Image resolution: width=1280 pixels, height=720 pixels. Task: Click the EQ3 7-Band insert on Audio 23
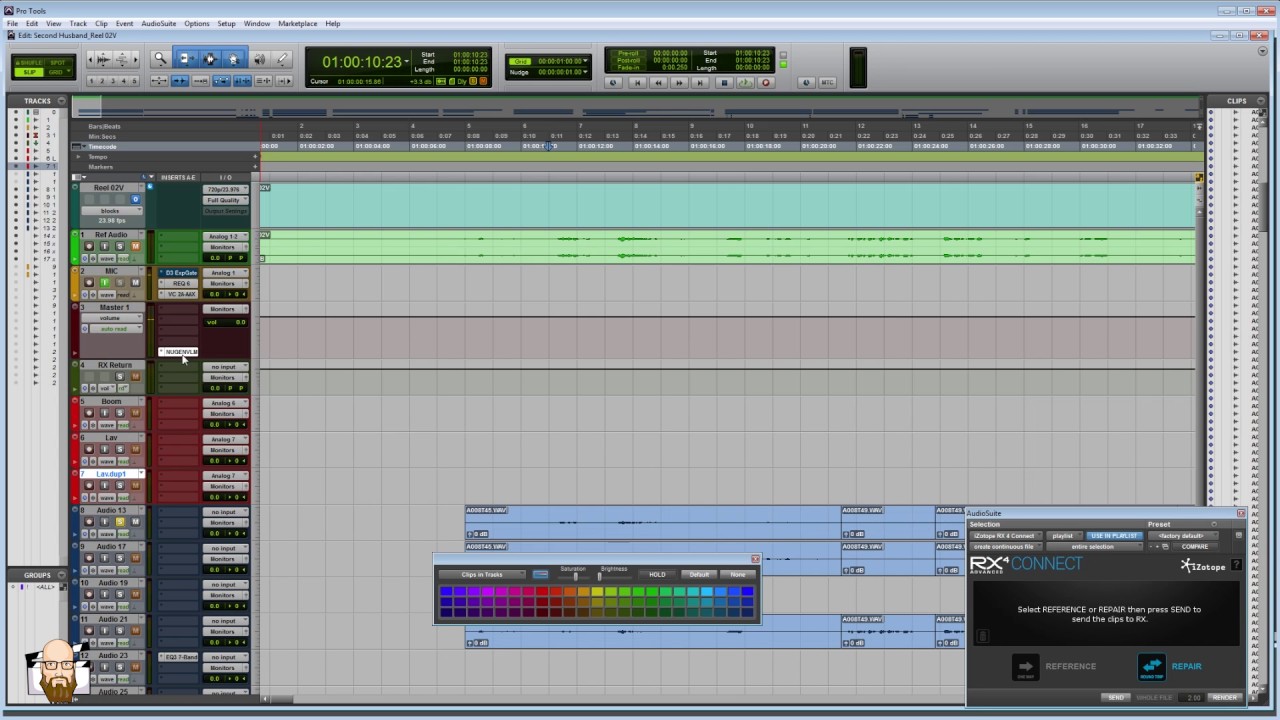tap(181, 657)
